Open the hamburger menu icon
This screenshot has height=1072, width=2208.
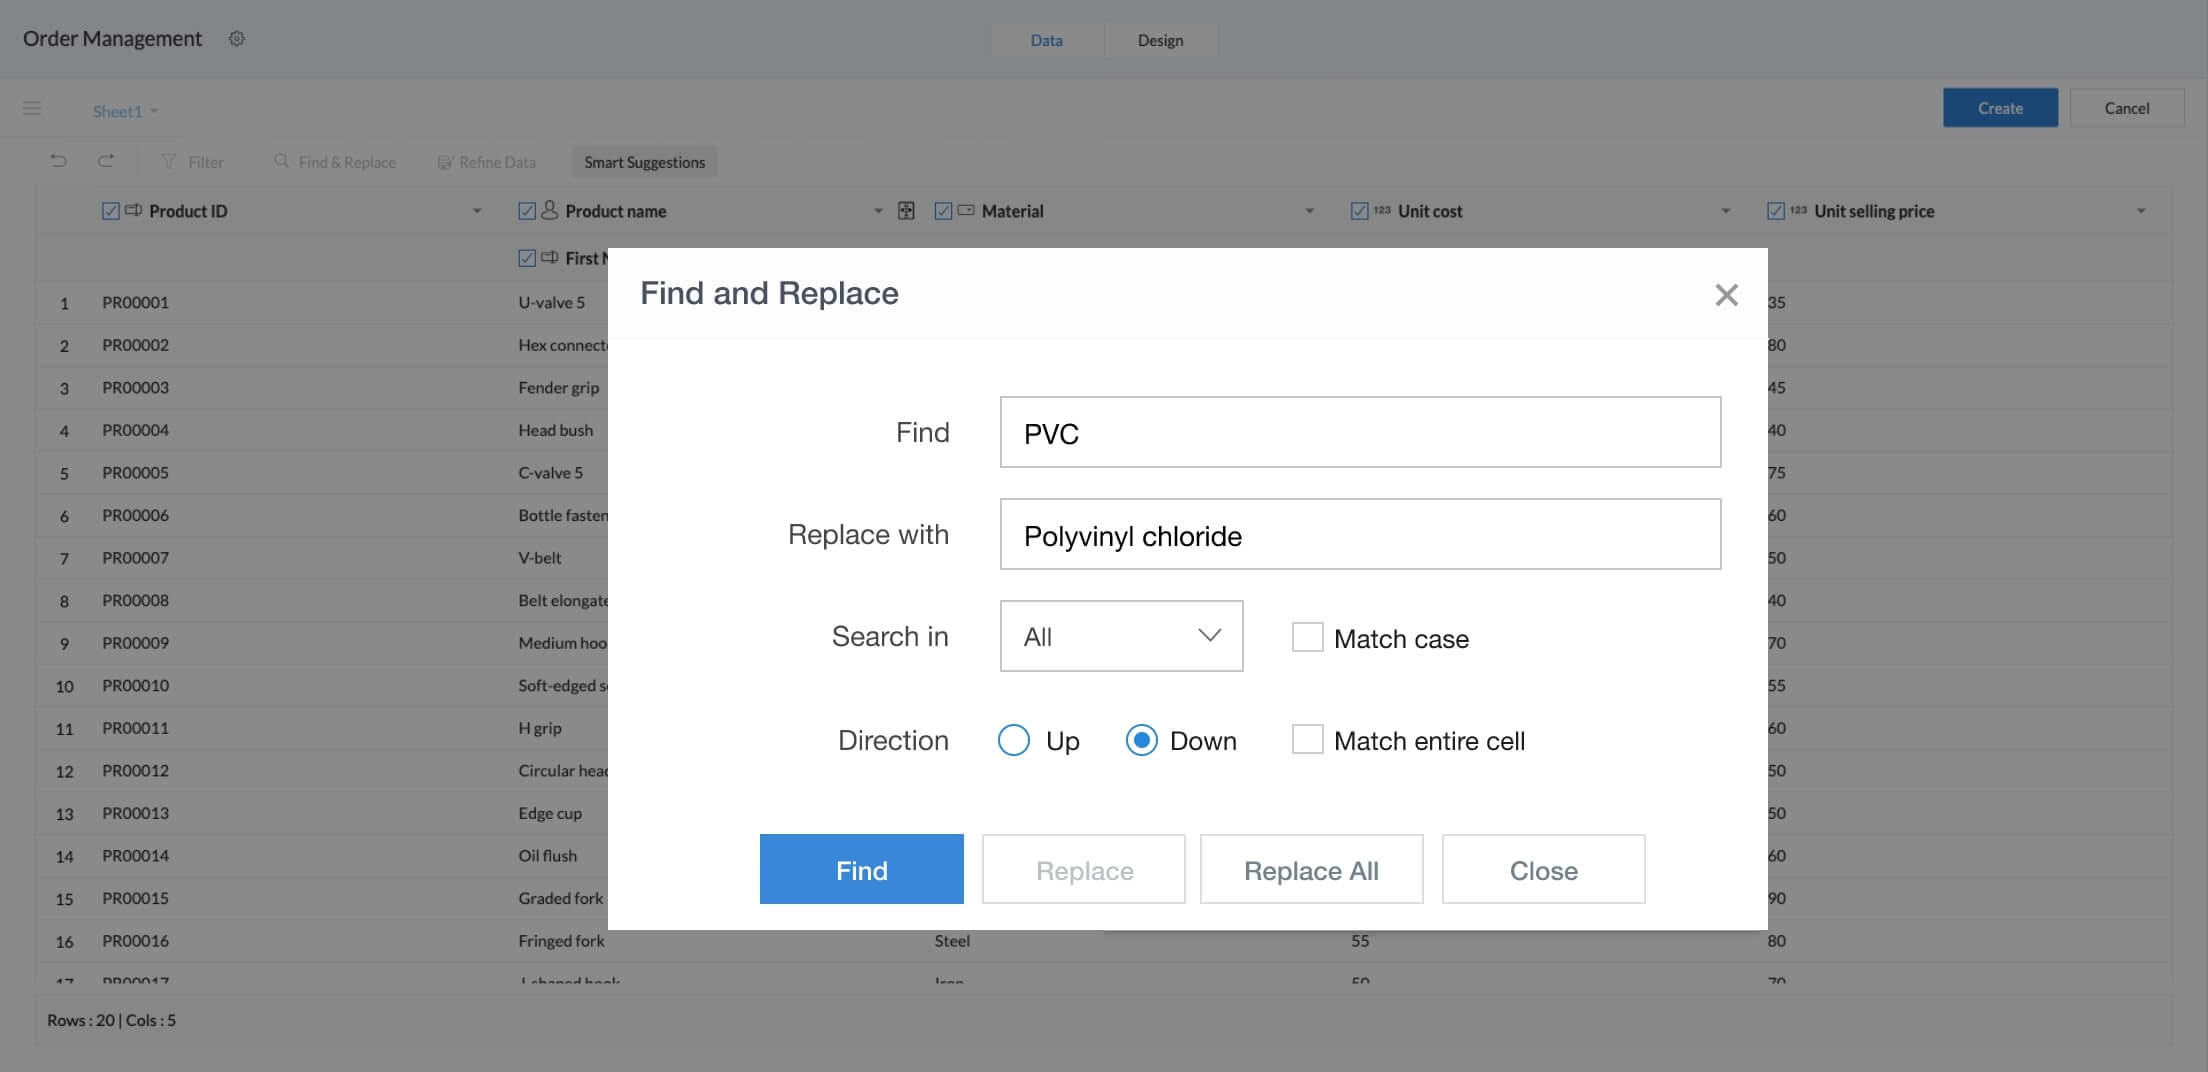(x=32, y=108)
